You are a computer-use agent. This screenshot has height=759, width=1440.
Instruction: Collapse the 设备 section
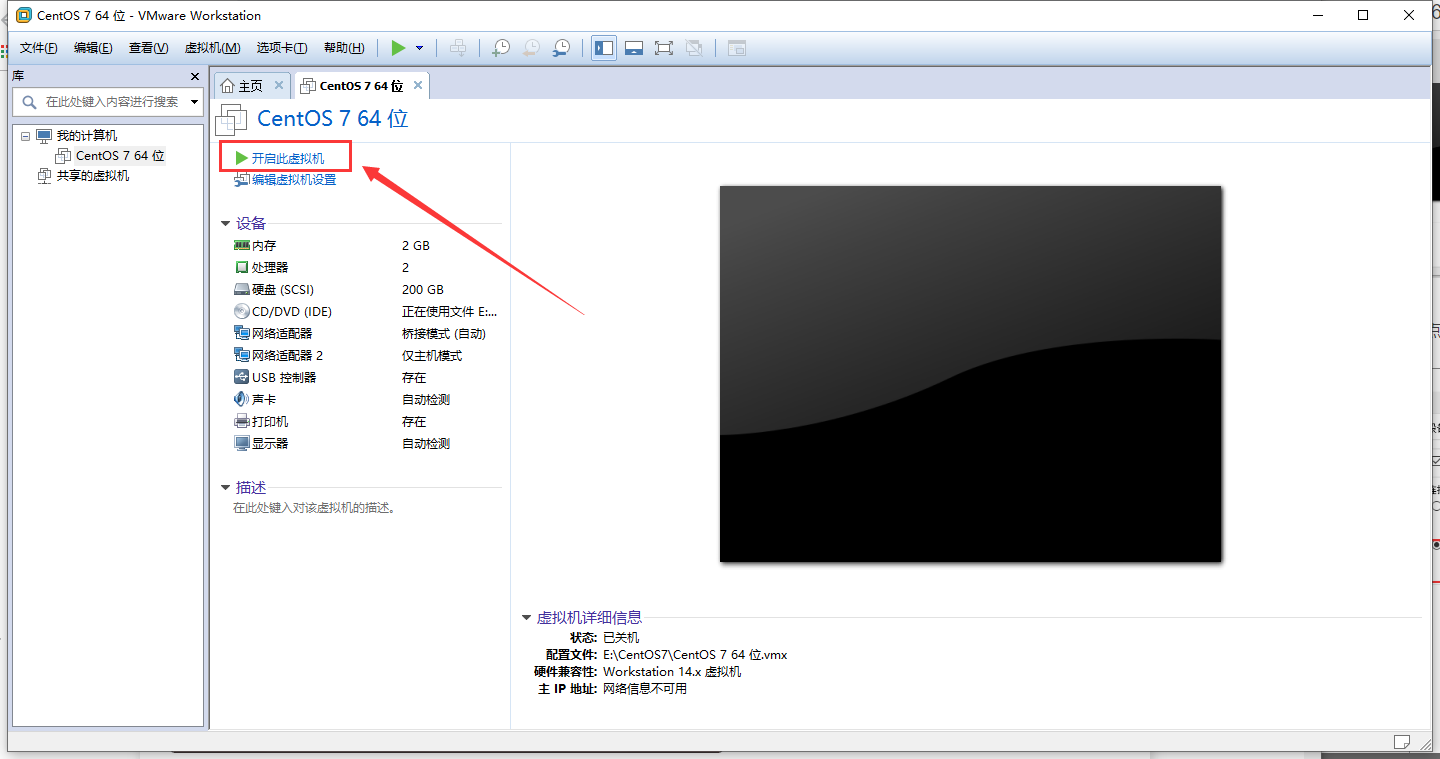pos(226,223)
